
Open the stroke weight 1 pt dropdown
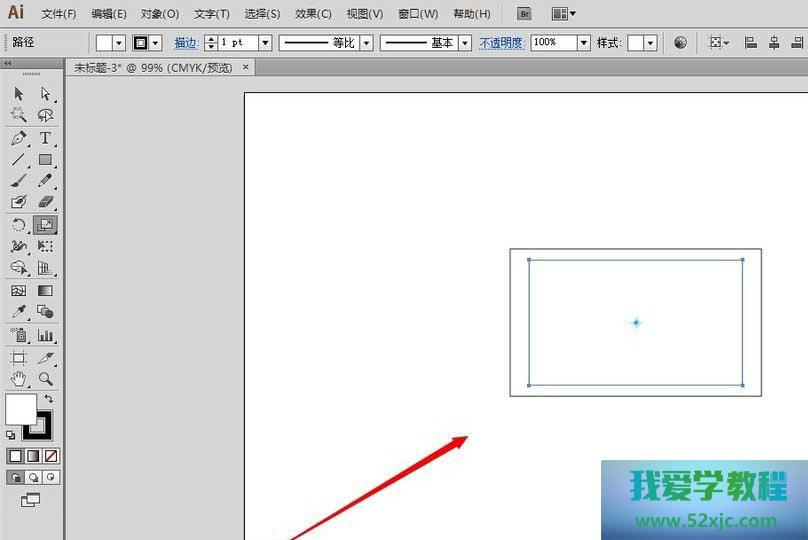265,43
